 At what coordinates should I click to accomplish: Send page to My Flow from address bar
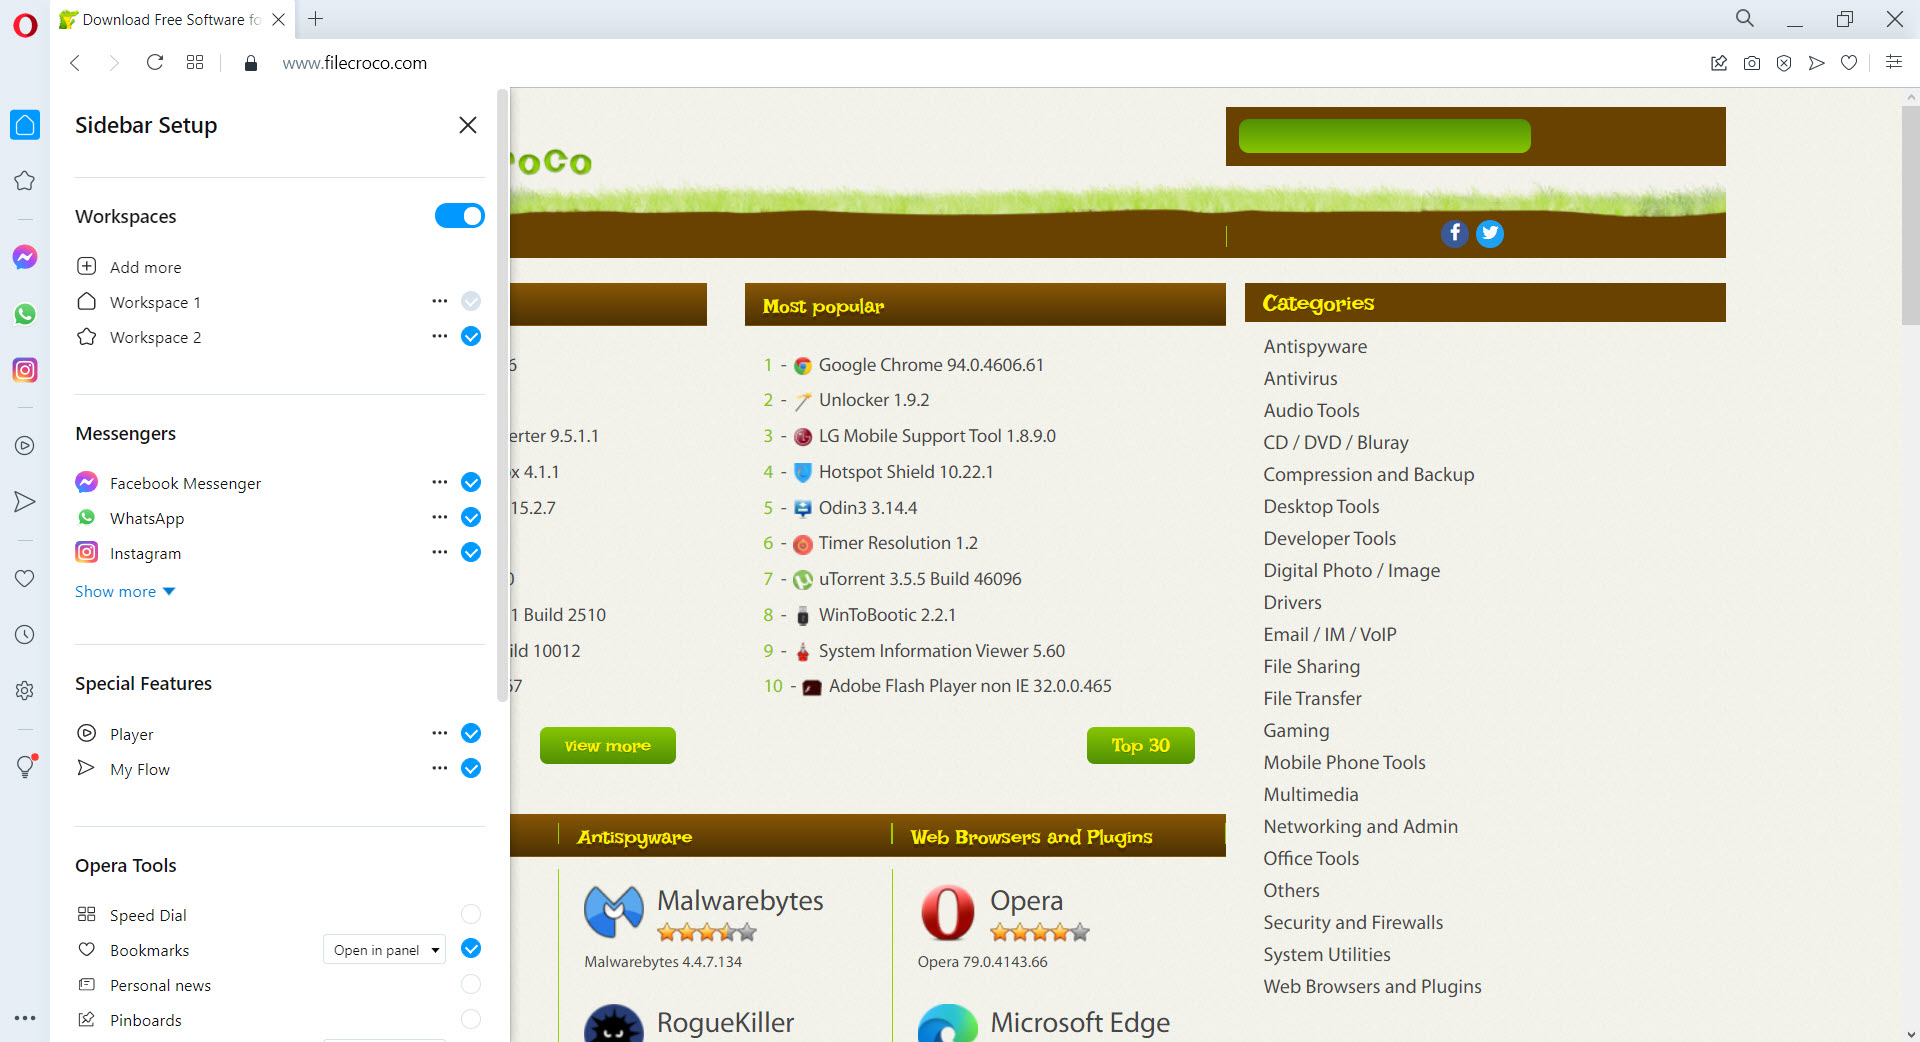click(1817, 63)
